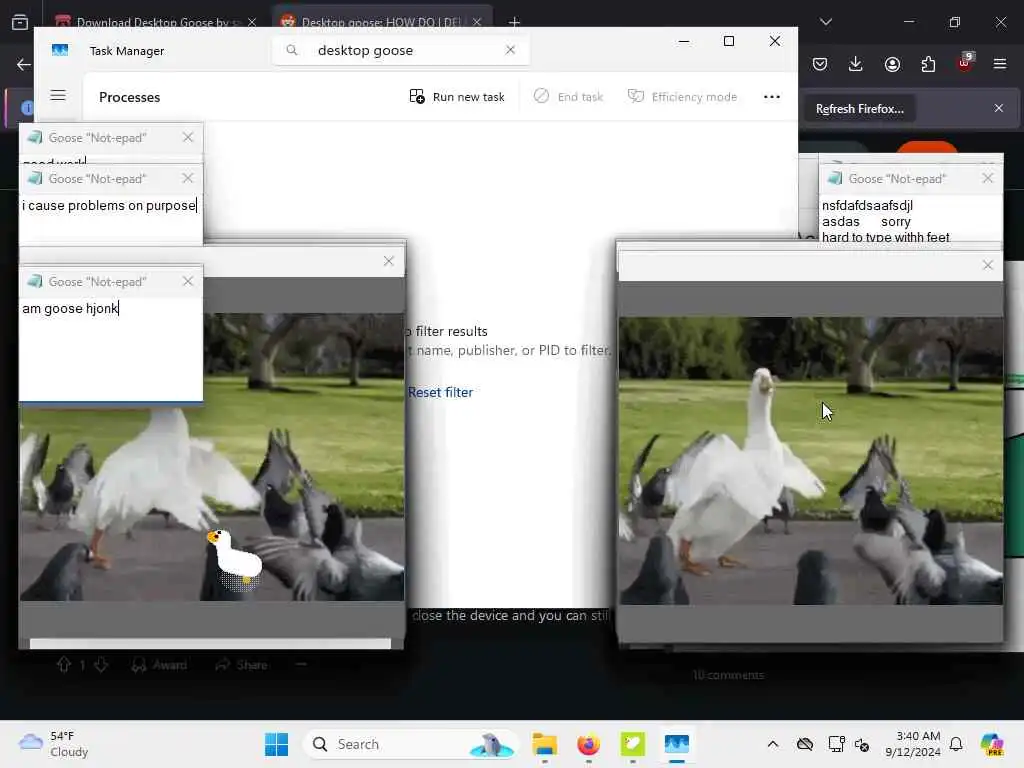The height and width of the screenshot is (768, 1024).
Task: Click the network display tray icon
Action: (x=837, y=744)
